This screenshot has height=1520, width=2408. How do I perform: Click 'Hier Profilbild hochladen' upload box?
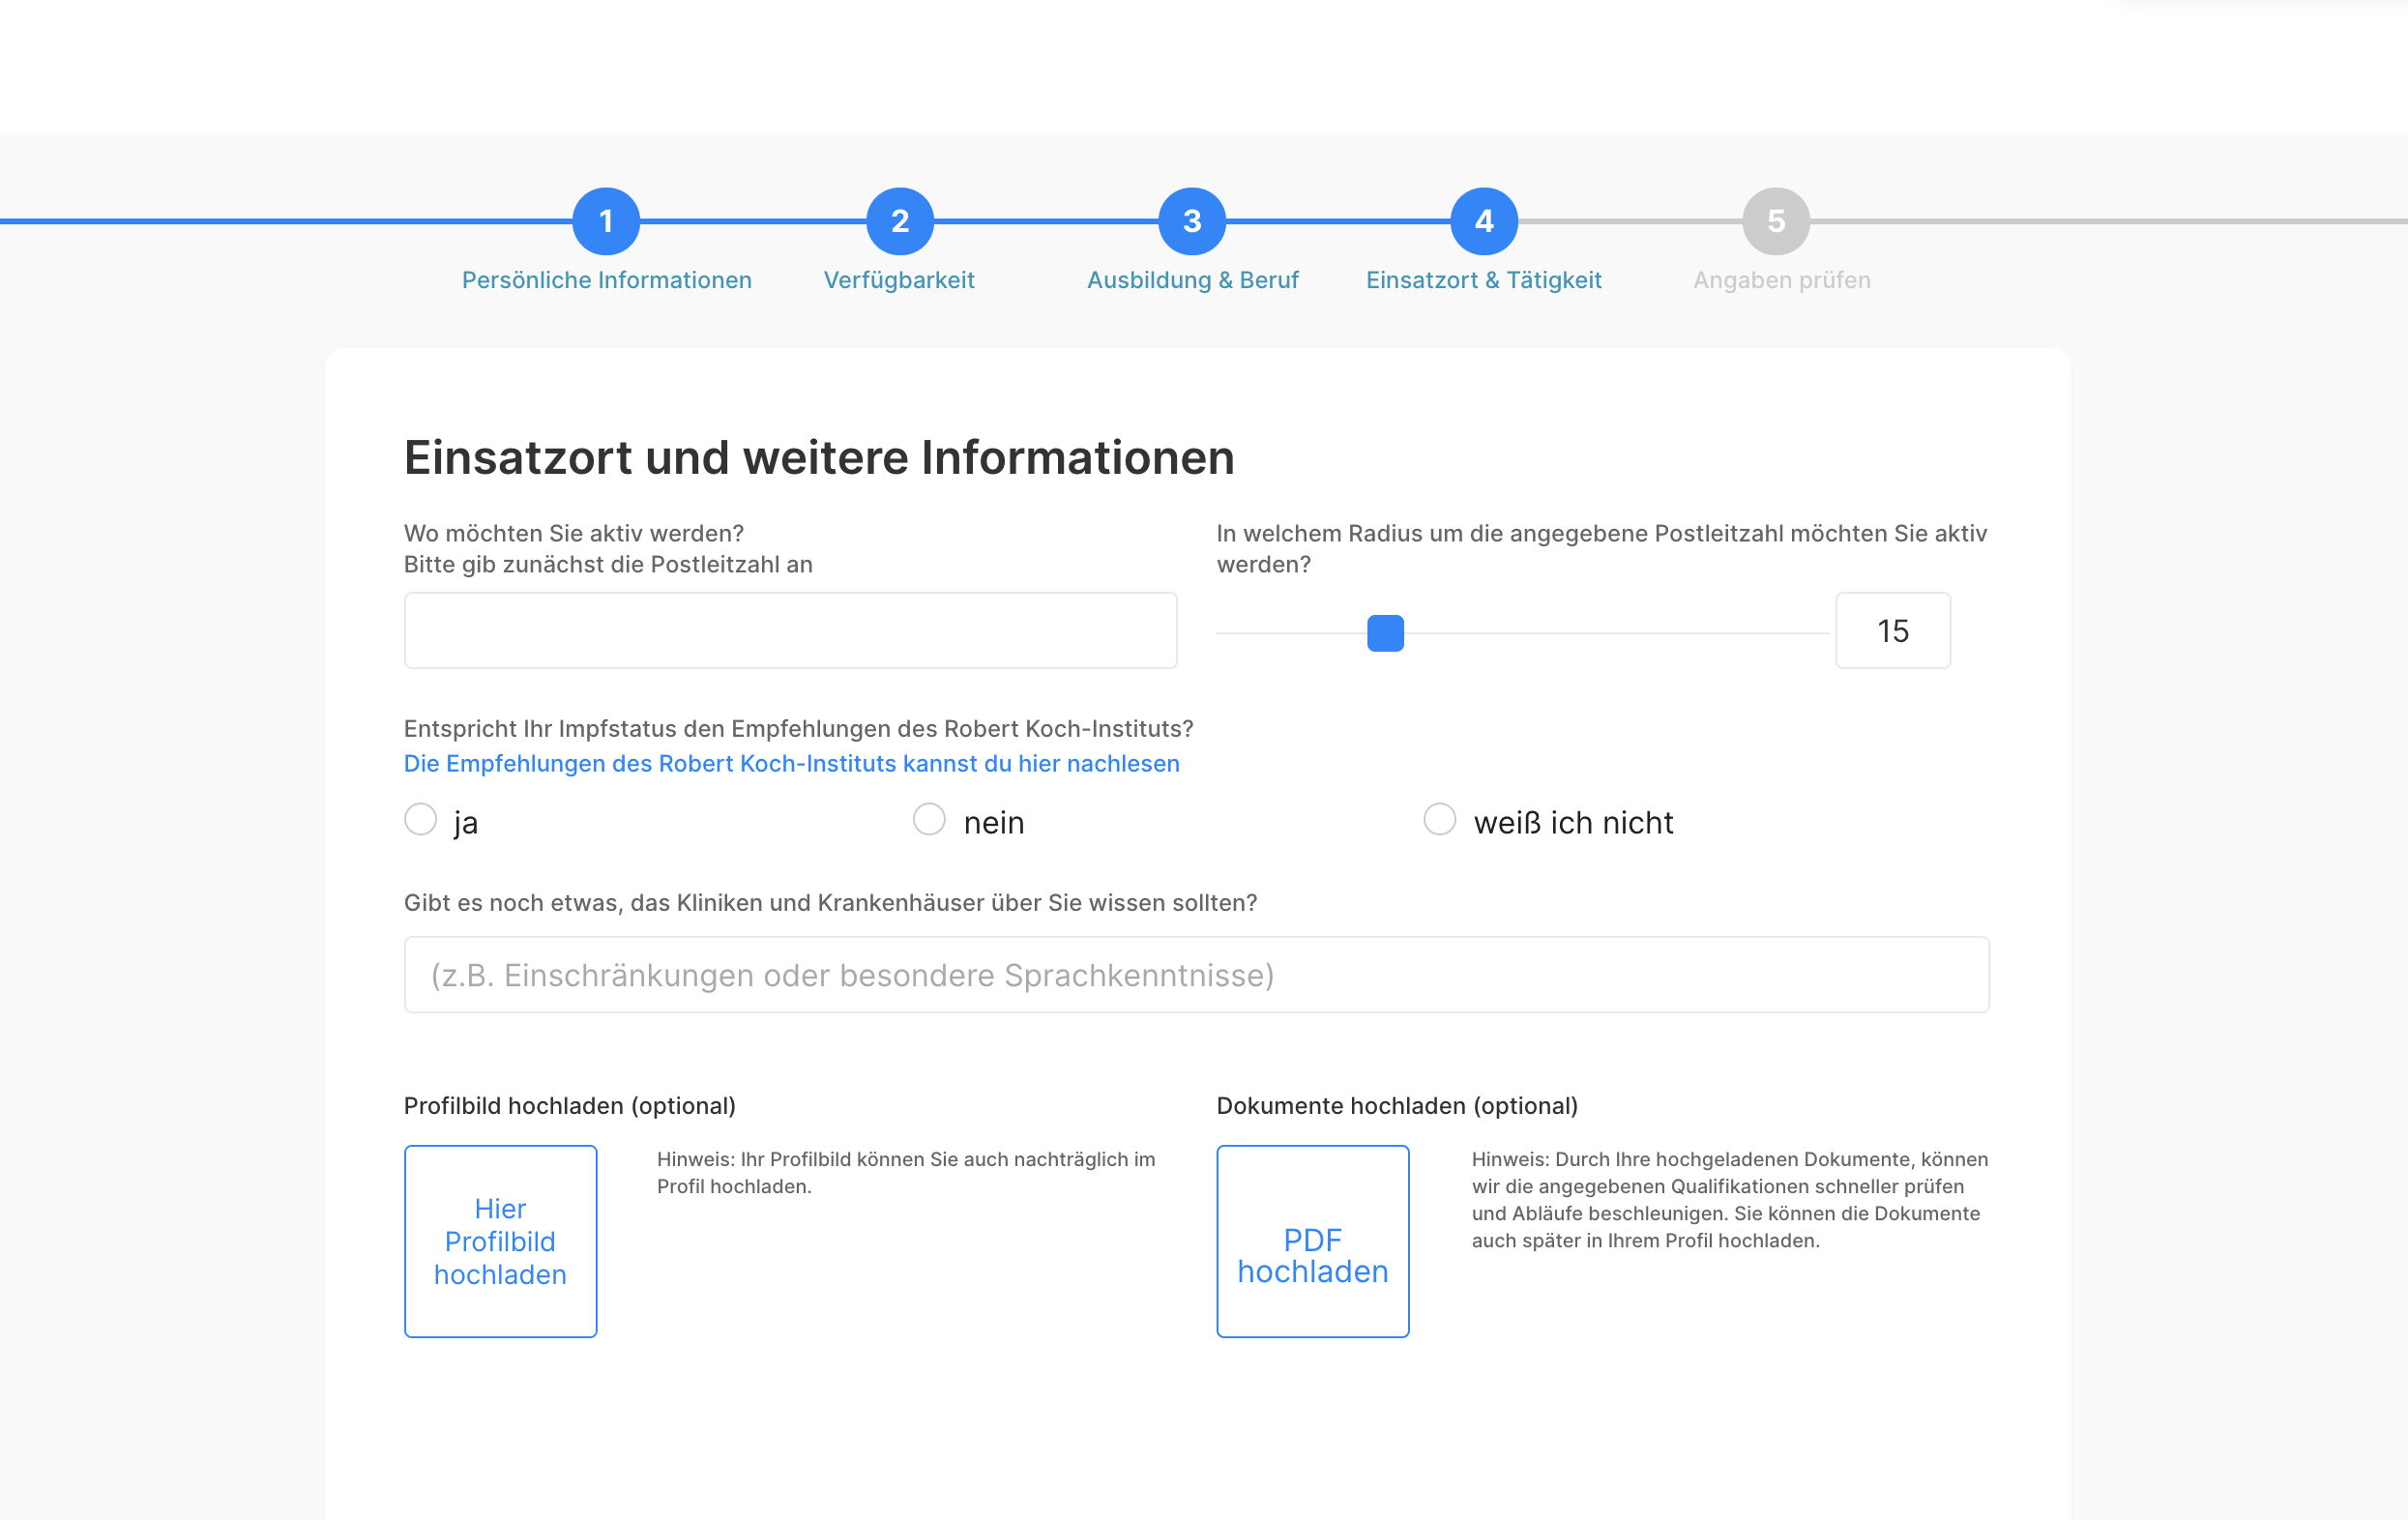point(500,1241)
